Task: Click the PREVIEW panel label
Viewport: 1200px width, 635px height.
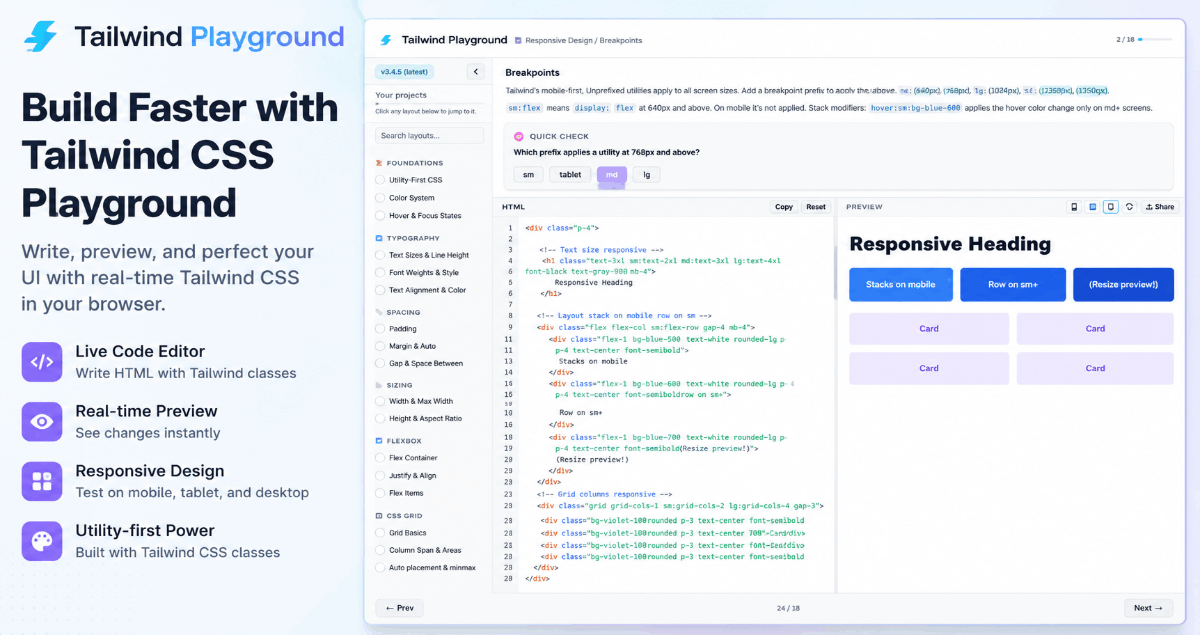Action: pyautogui.click(x=864, y=207)
